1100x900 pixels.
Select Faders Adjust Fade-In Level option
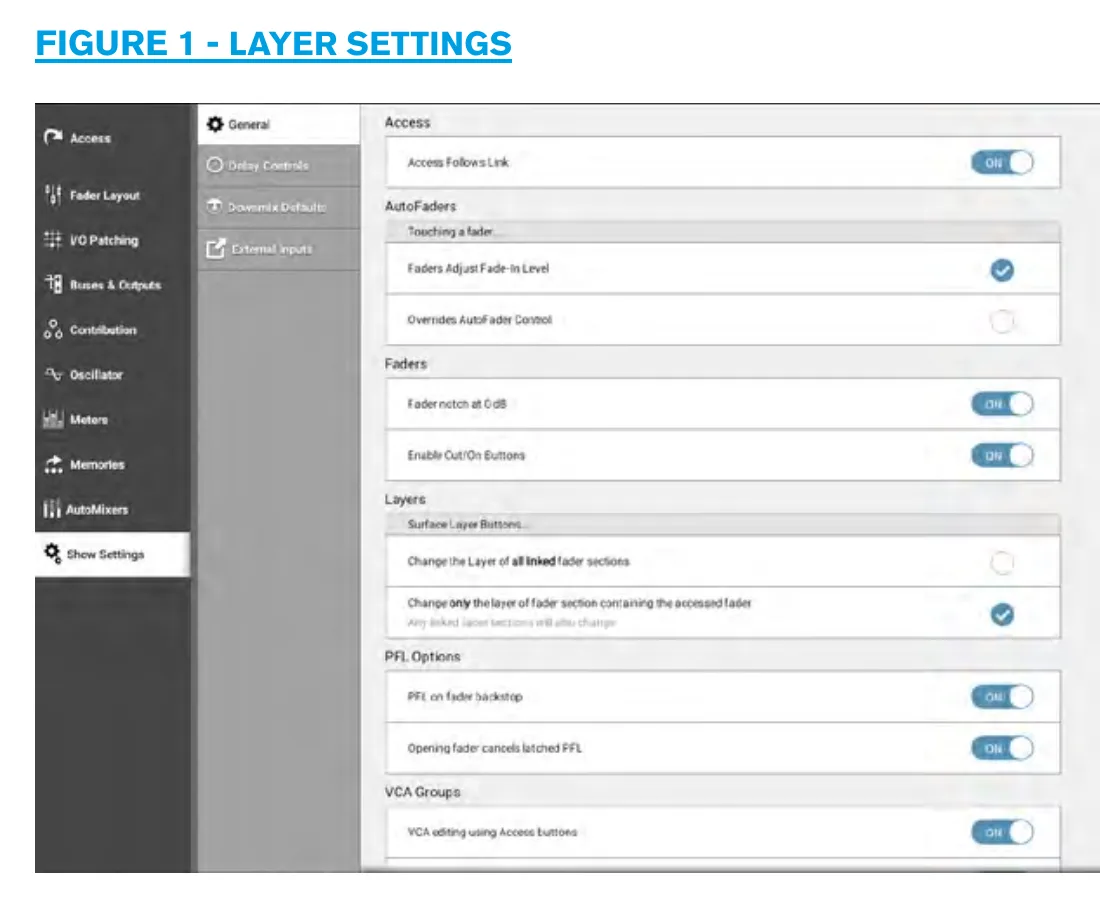click(1002, 270)
